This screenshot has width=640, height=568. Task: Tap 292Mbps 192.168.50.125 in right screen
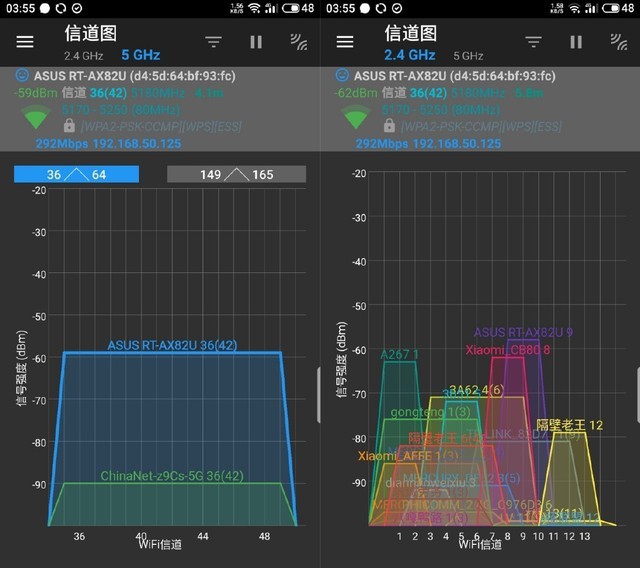click(x=429, y=144)
